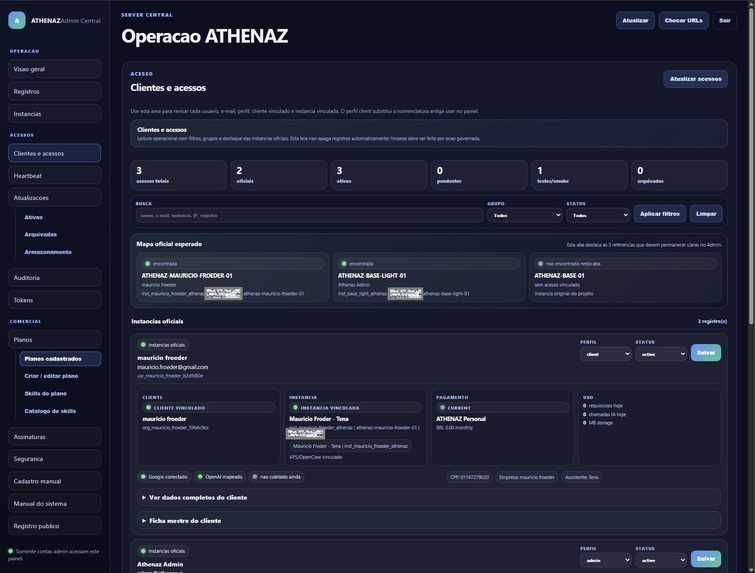Click Checar URLs button

[684, 21]
